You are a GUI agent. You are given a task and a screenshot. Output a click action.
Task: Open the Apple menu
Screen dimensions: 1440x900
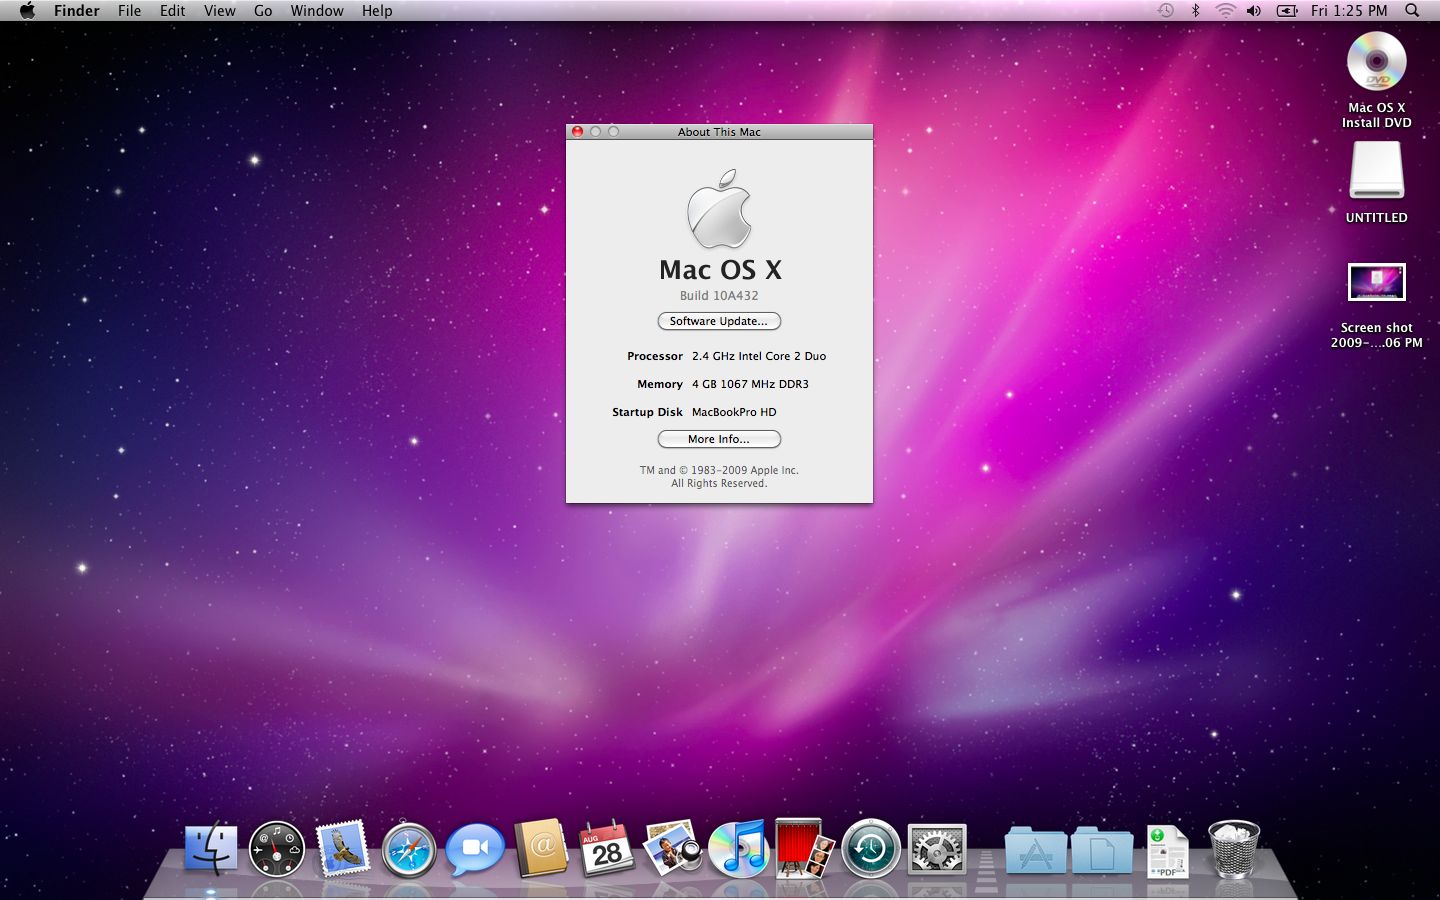pos(27,11)
